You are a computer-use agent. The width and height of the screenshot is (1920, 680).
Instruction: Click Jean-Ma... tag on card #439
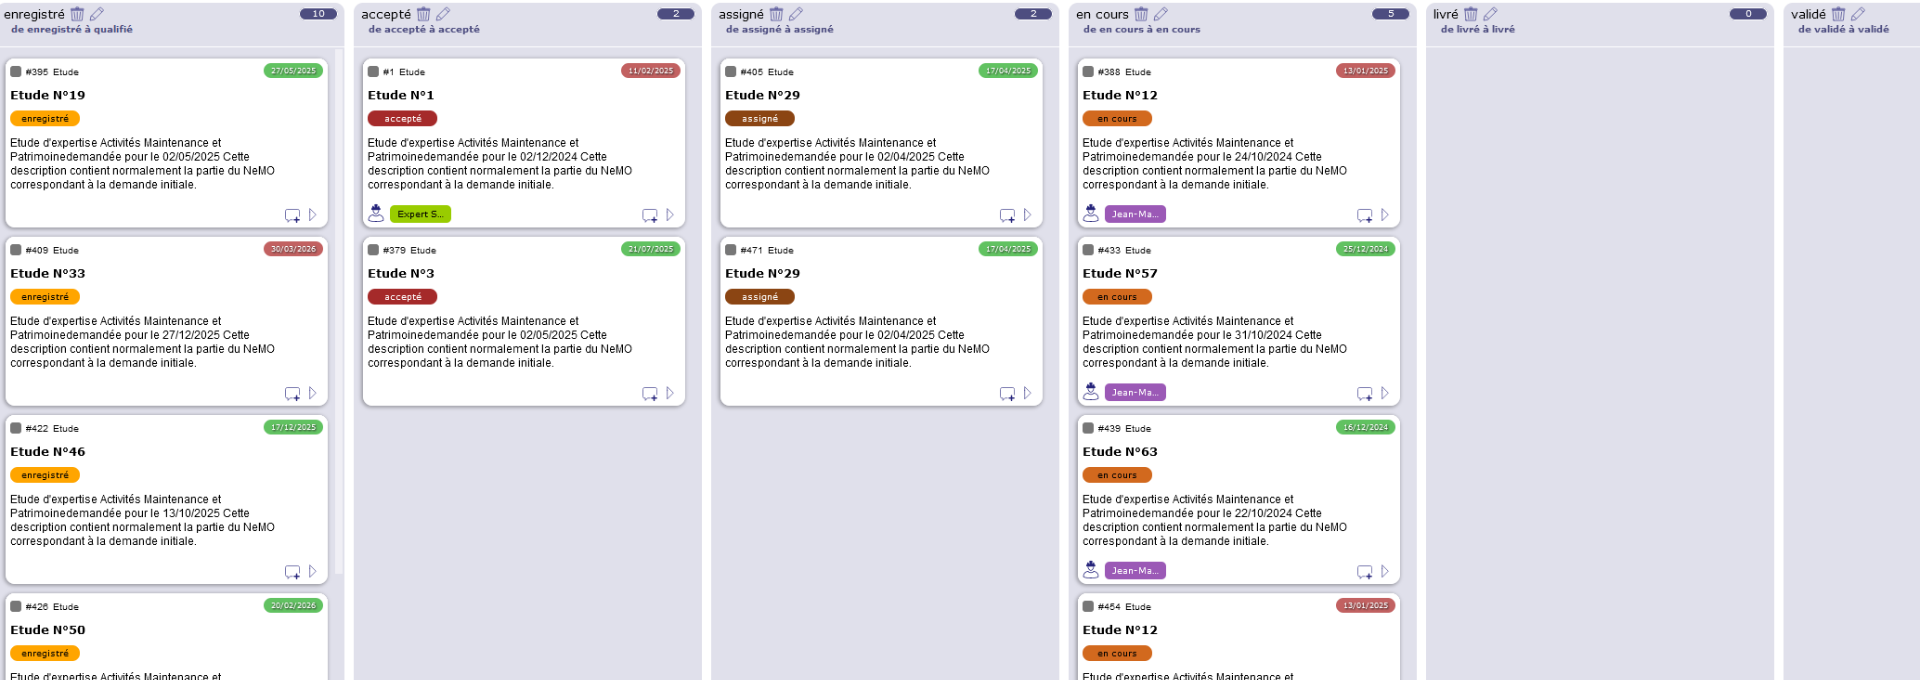(x=1135, y=571)
